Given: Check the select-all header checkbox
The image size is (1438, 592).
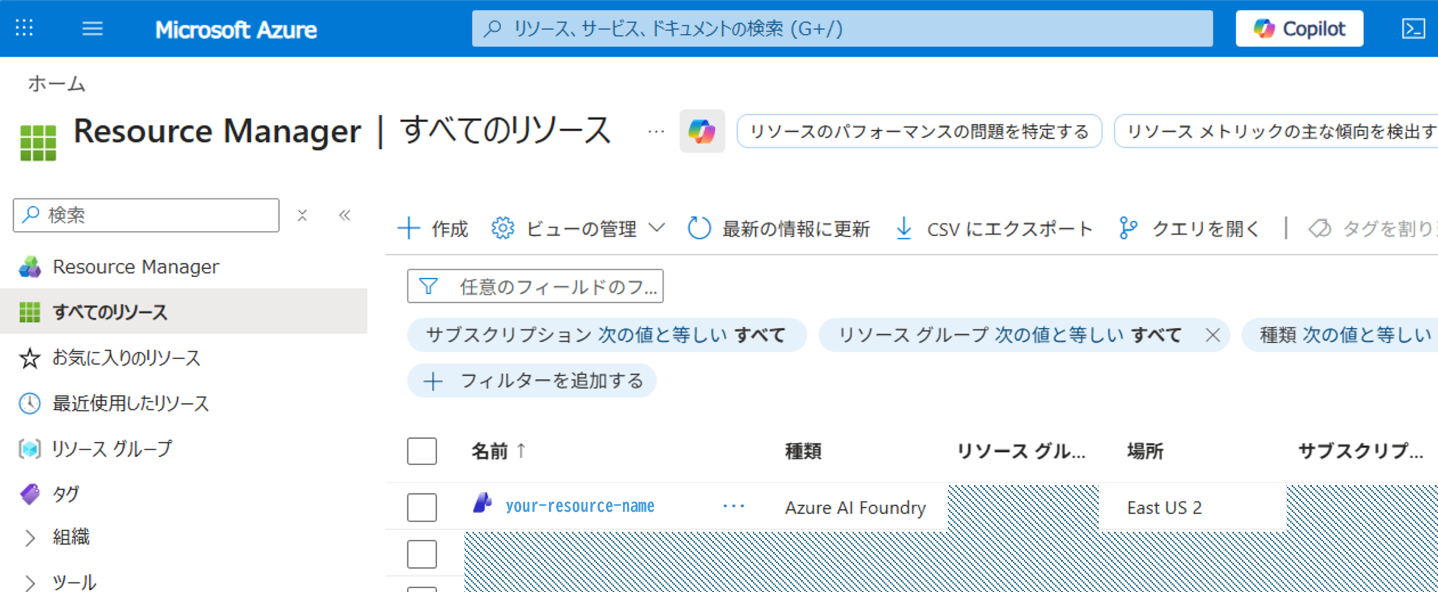Looking at the screenshot, I should (422, 451).
